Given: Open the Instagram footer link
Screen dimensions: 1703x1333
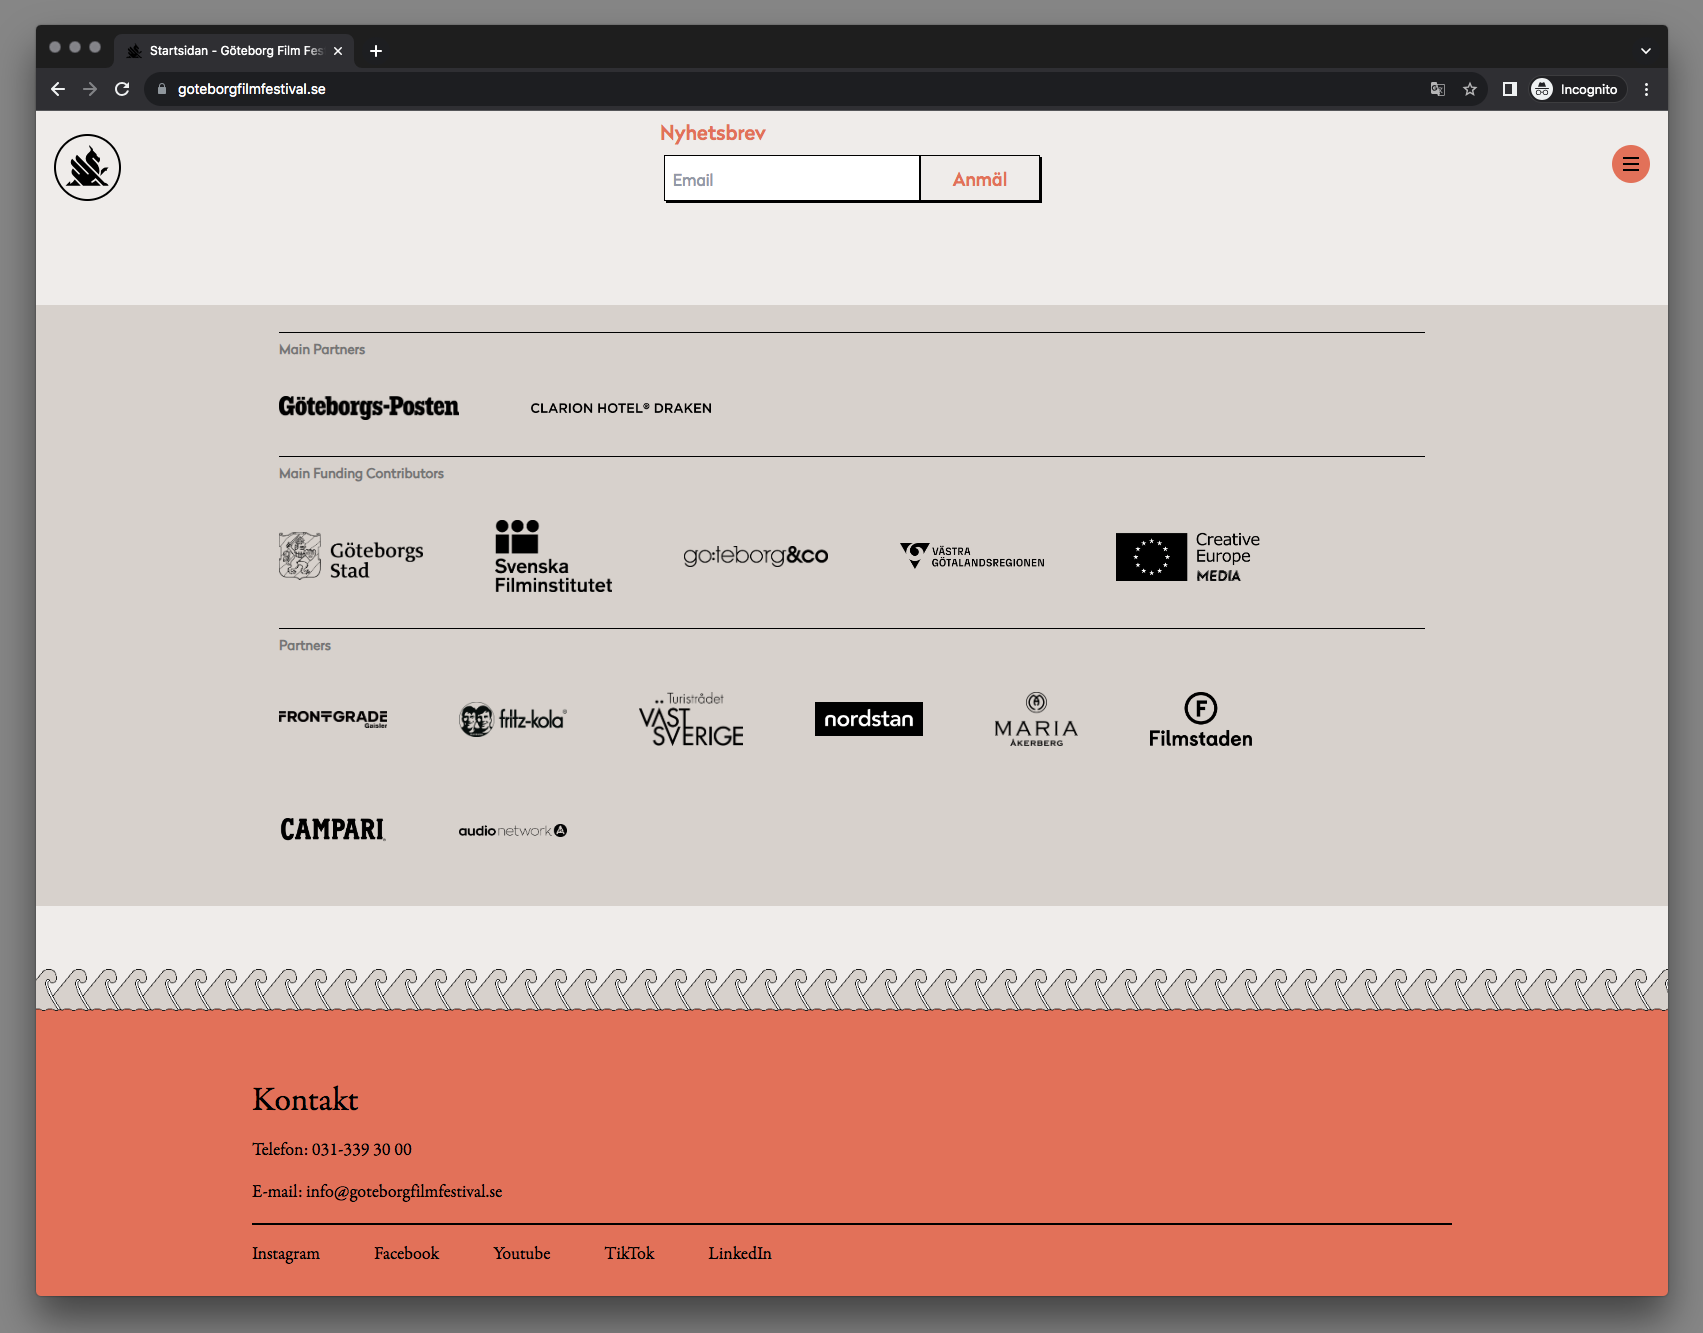Looking at the screenshot, I should [x=286, y=1253].
